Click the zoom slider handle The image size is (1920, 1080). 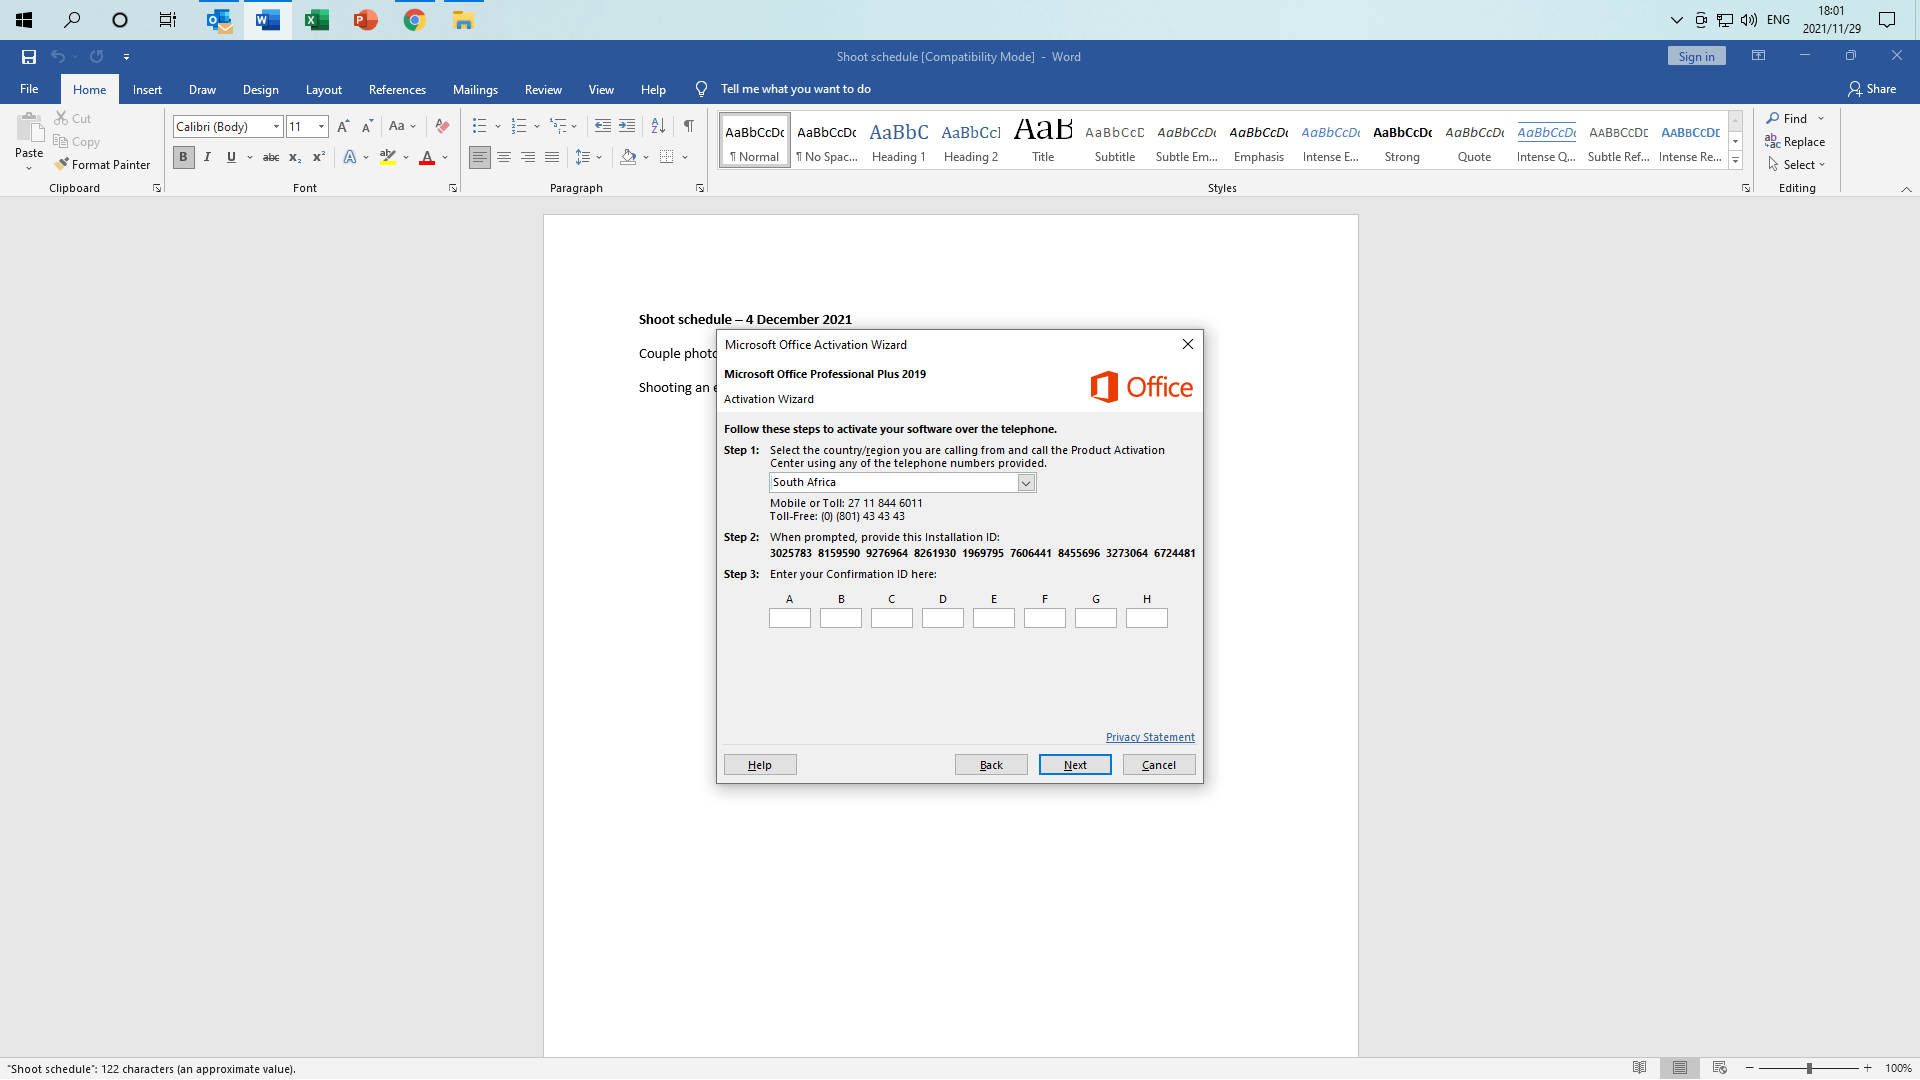(x=1808, y=1068)
